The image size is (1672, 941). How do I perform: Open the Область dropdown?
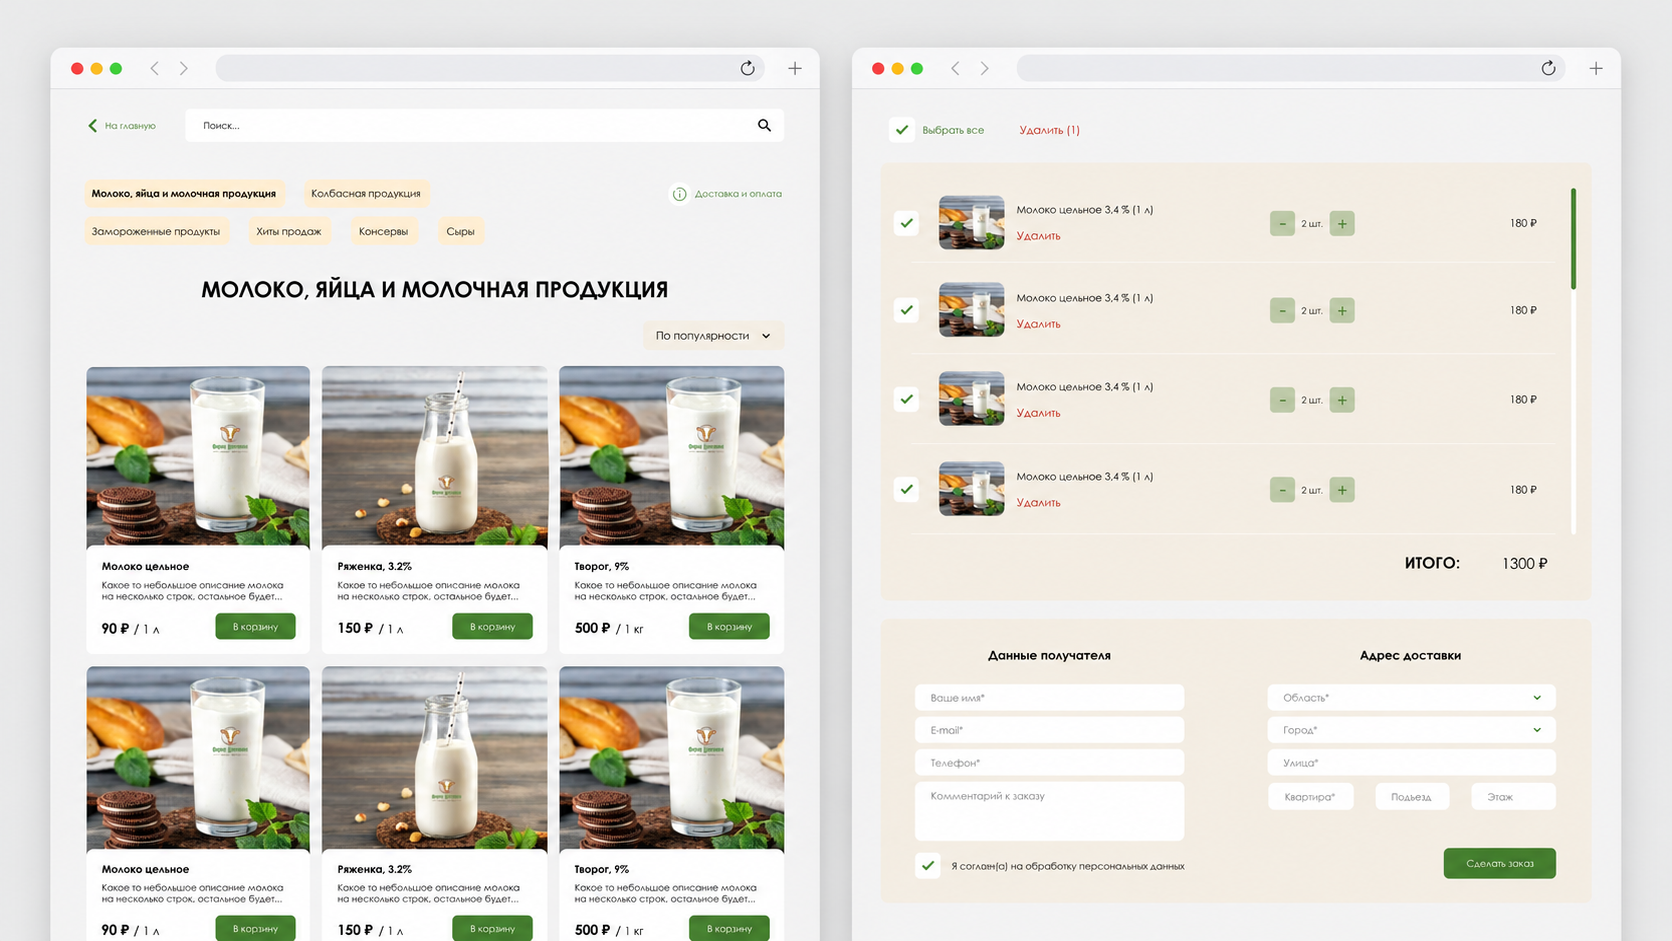coord(1411,697)
